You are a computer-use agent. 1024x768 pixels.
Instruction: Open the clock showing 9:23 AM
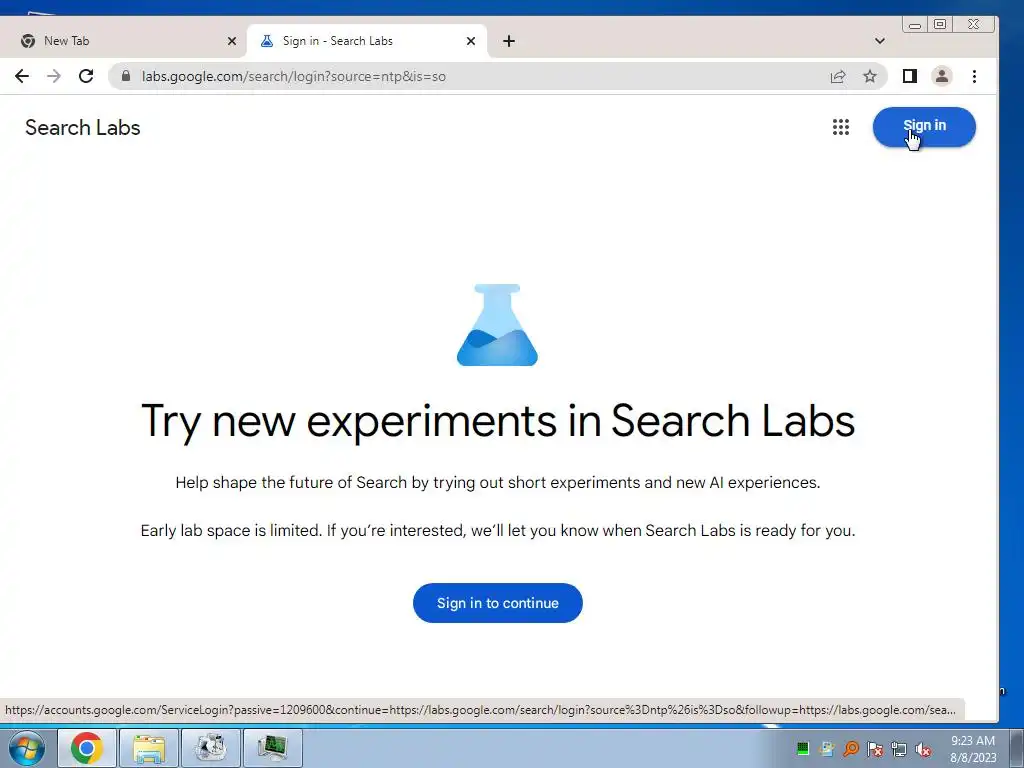coord(973,748)
